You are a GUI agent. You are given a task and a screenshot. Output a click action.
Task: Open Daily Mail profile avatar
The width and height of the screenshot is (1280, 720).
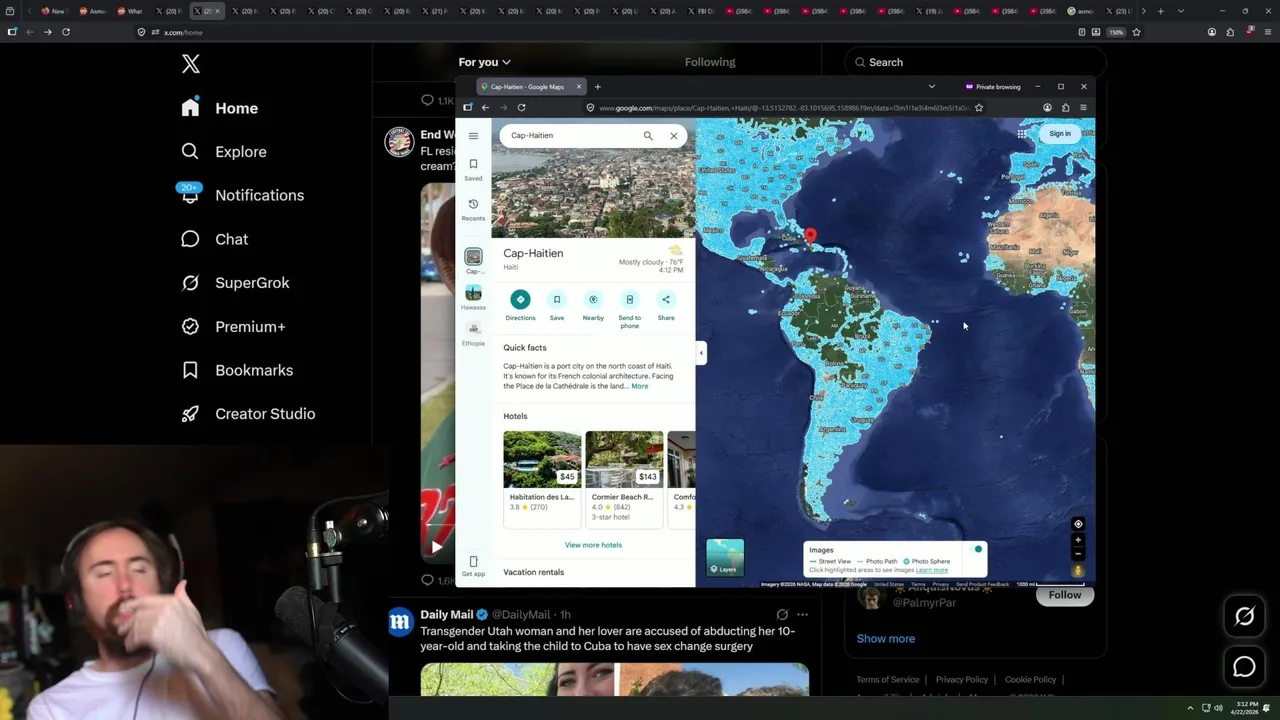tap(401, 621)
